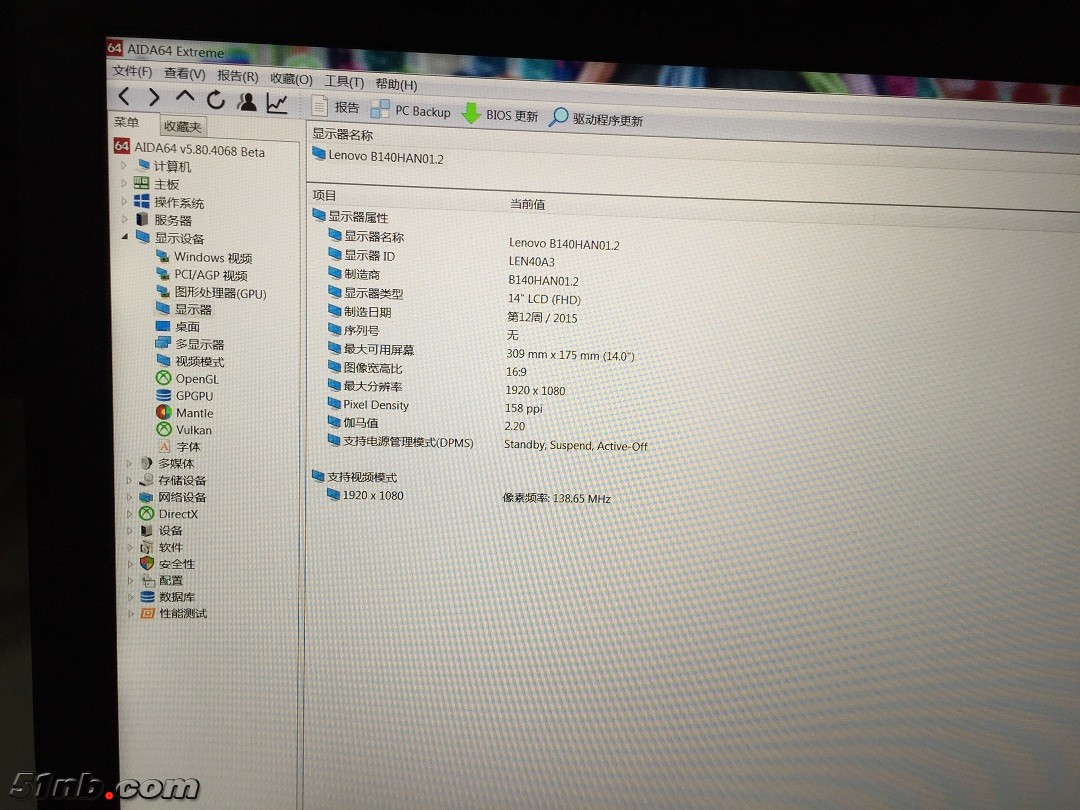Open the user/favorites person icon
The height and width of the screenshot is (810, 1080).
click(x=246, y=101)
